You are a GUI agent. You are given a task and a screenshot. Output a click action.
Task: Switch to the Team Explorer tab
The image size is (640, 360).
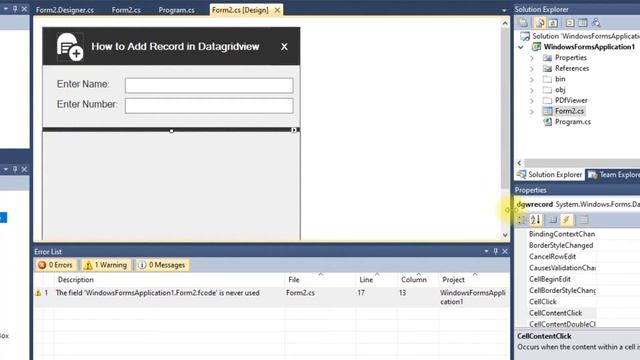pyautogui.click(x=613, y=175)
